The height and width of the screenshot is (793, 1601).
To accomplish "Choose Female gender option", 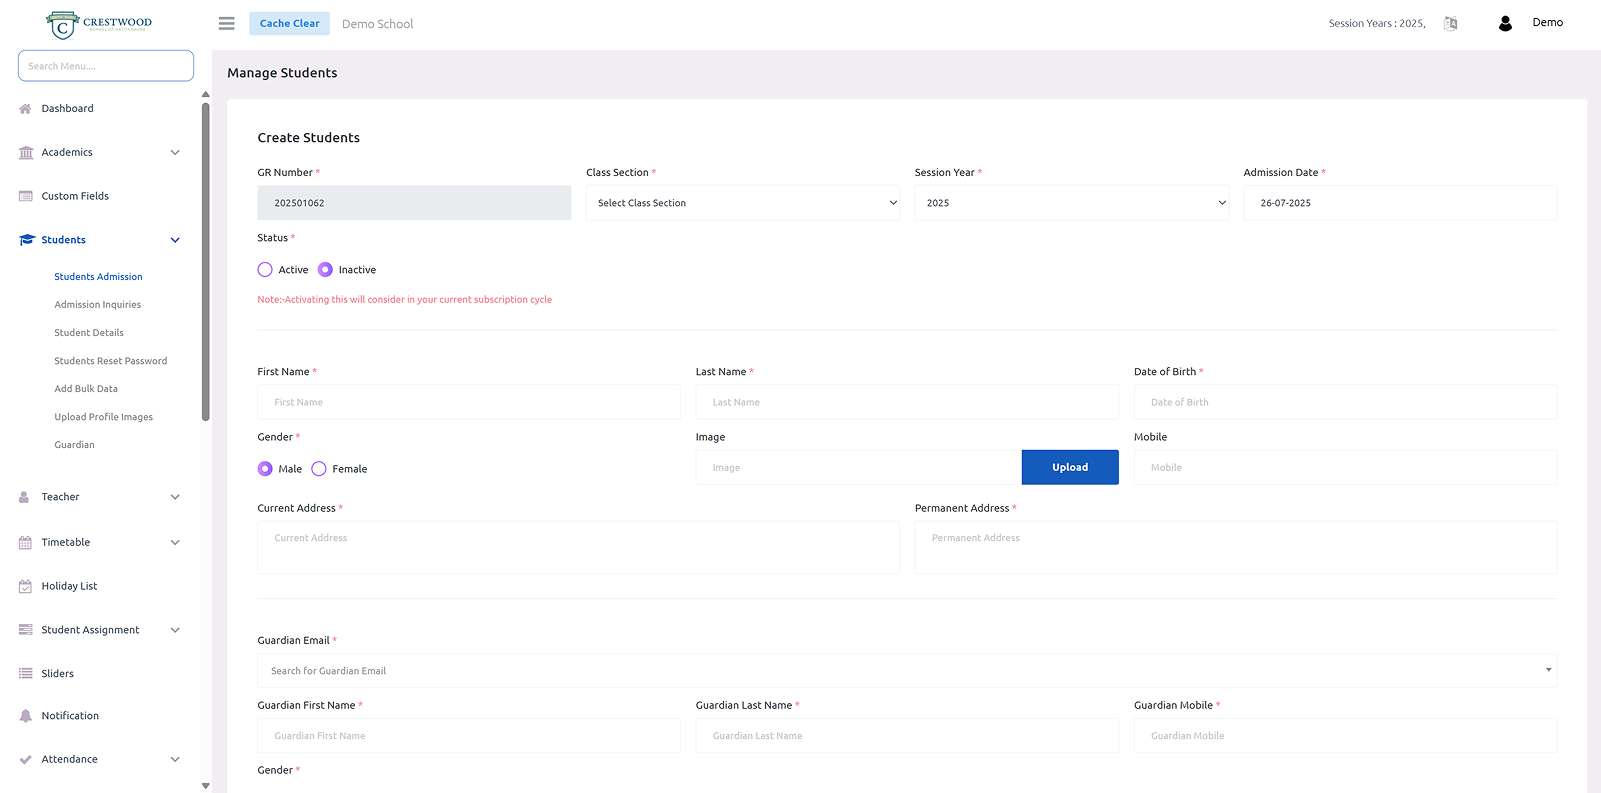I will point(319,469).
